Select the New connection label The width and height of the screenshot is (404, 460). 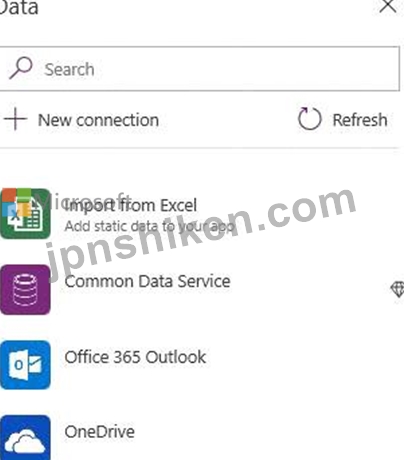[x=98, y=120]
